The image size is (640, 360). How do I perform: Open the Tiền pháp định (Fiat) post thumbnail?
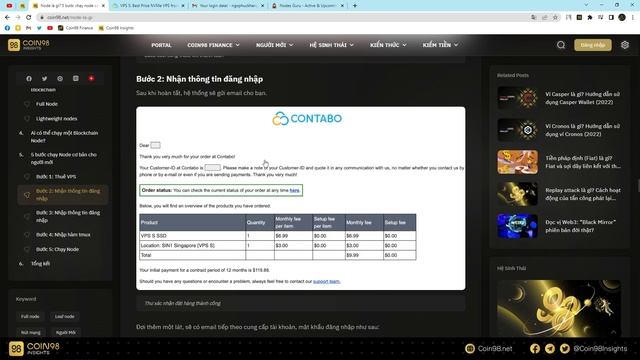517,162
